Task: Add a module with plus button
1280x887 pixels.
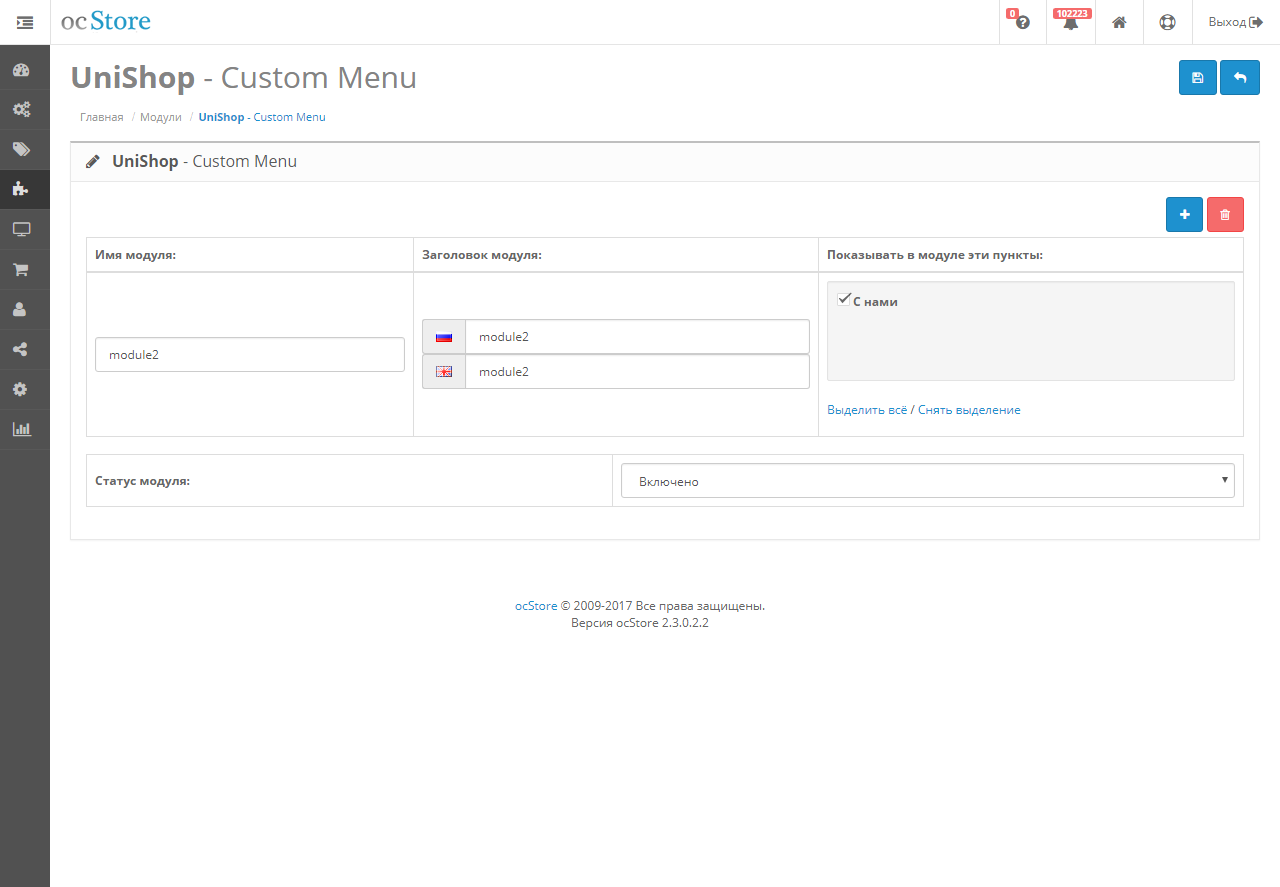Action: tap(1184, 214)
